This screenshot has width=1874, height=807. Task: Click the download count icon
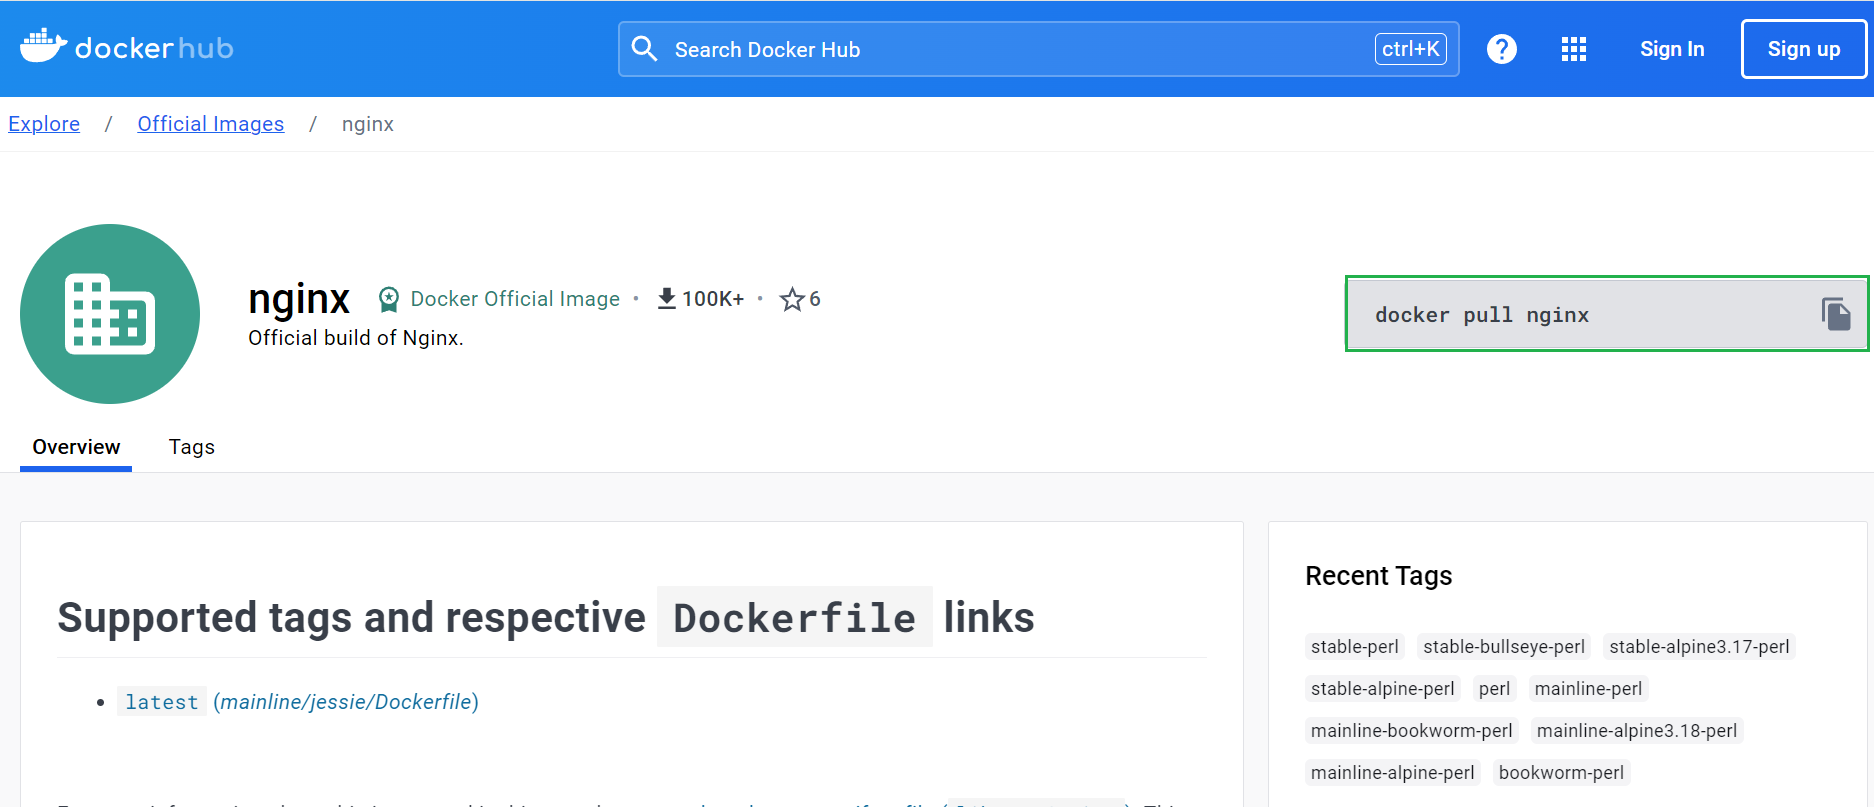(x=667, y=299)
